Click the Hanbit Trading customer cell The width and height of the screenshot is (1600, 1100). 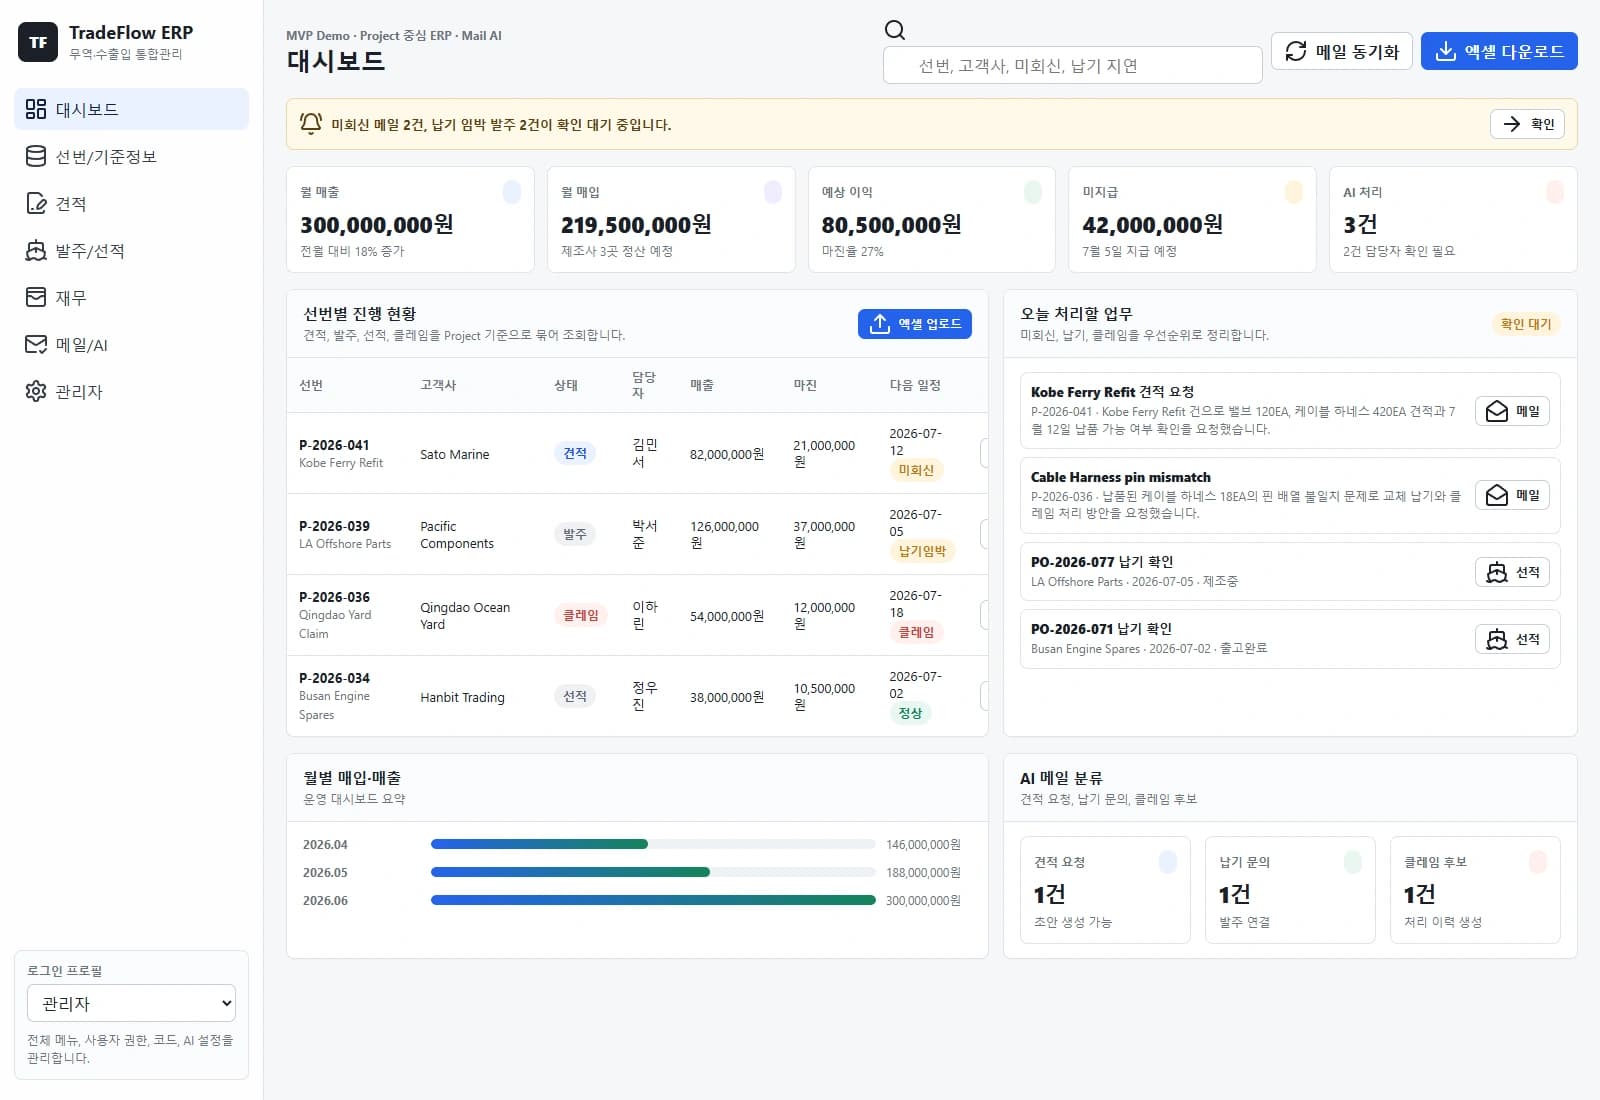[x=462, y=697]
